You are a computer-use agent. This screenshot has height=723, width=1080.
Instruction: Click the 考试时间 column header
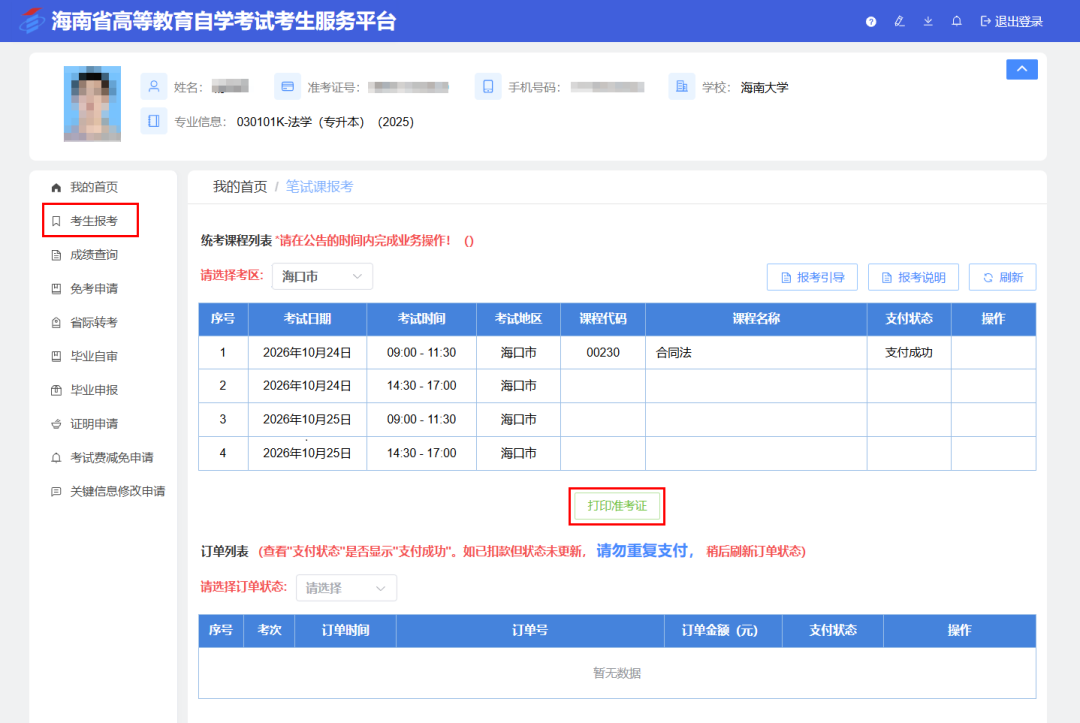pyautogui.click(x=422, y=319)
